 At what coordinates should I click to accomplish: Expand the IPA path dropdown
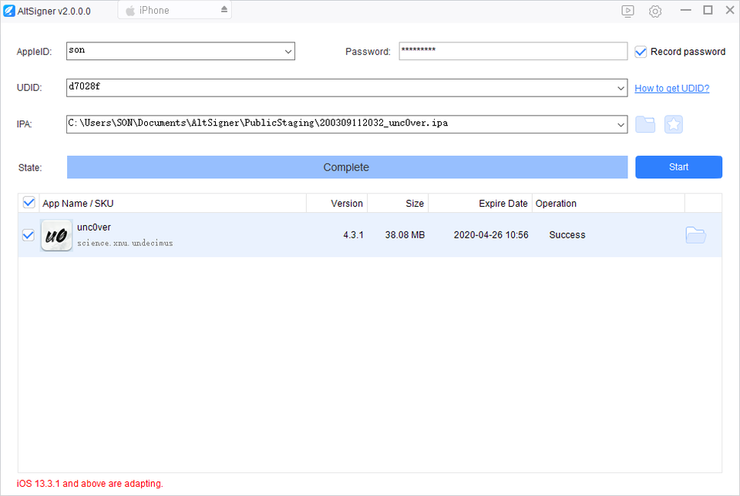click(x=621, y=125)
